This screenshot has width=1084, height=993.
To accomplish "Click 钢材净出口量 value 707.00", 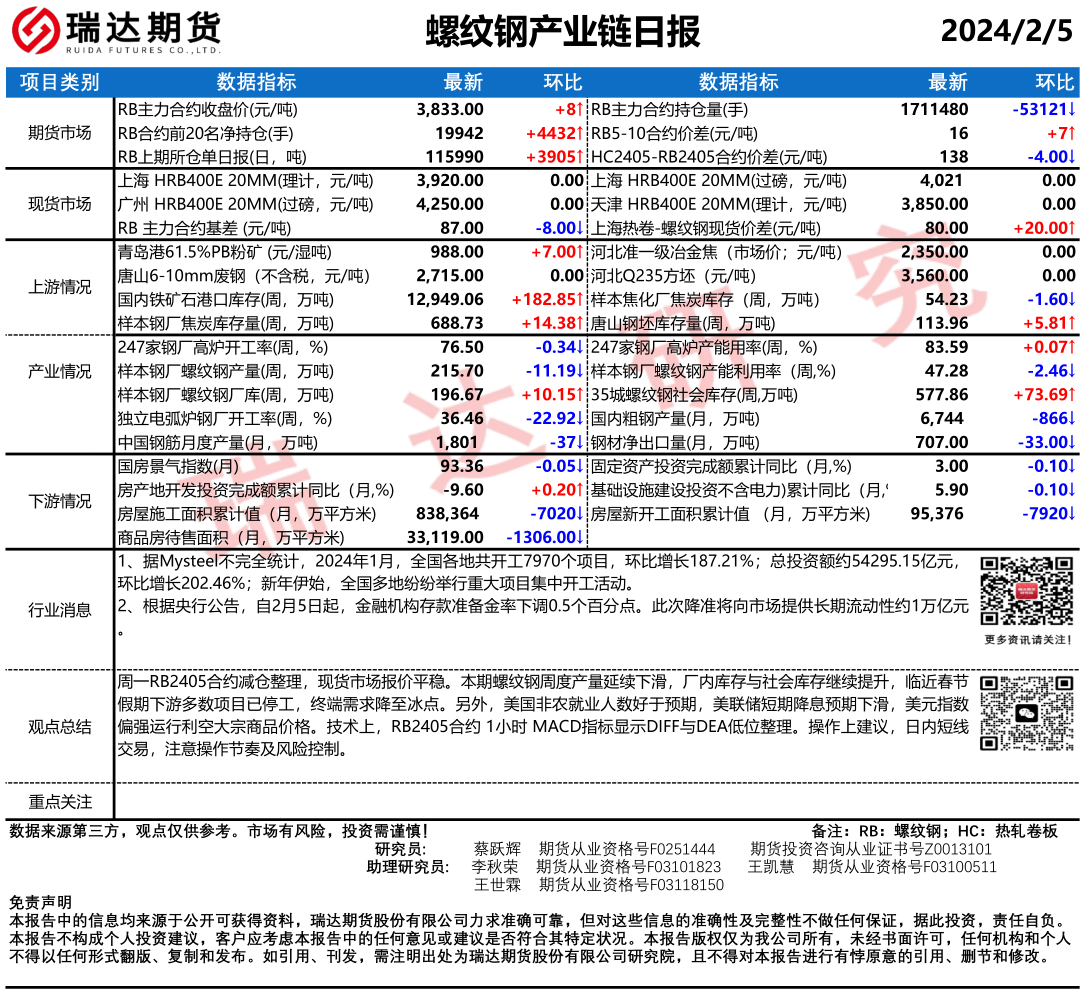I will pyautogui.click(x=942, y=443).
